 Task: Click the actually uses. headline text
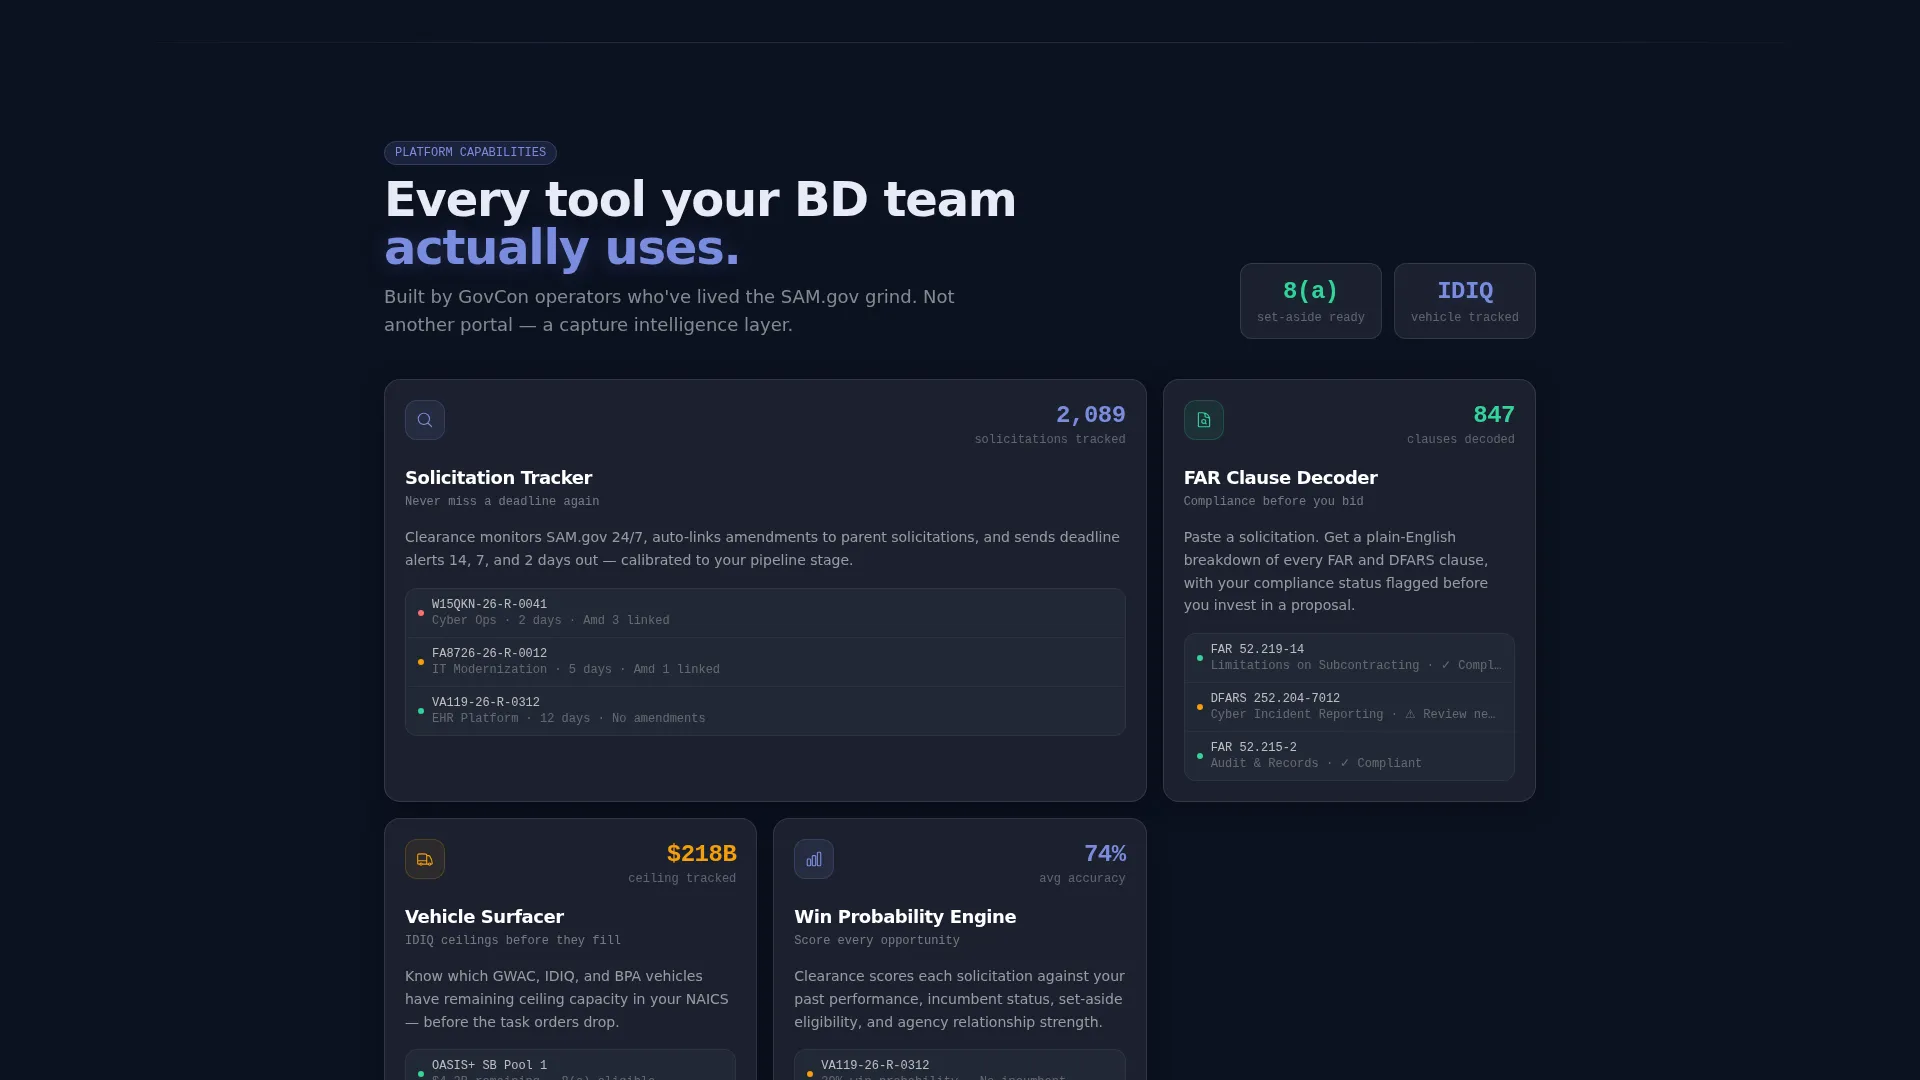coord(562,248)
